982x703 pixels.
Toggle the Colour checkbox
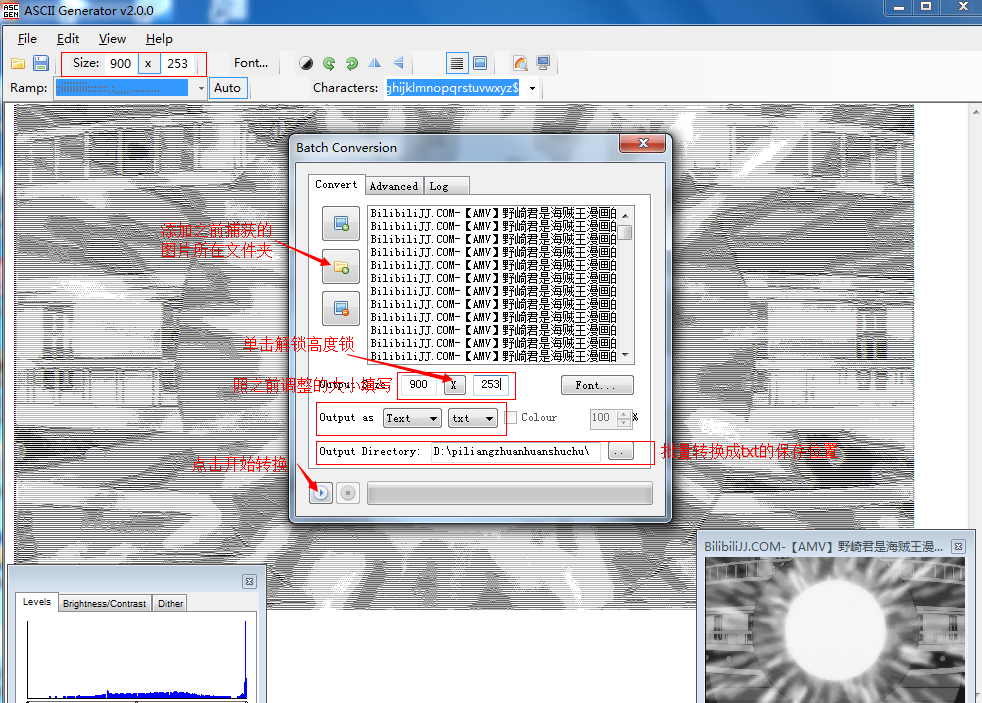[x=511, y=418]
